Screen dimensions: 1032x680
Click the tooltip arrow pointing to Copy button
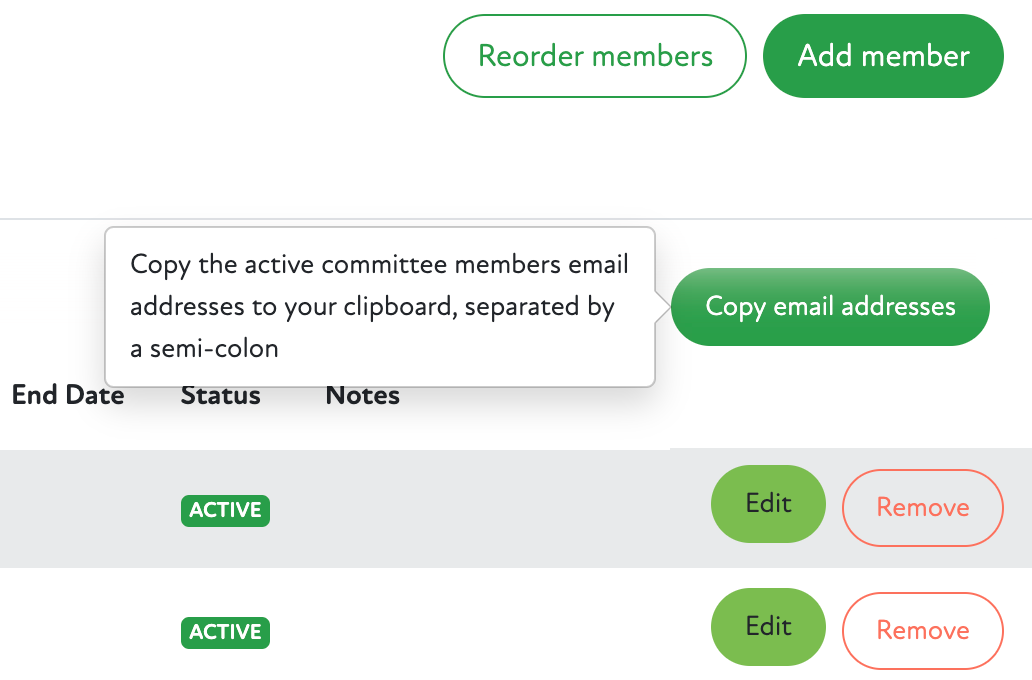[x=662, y=306]
